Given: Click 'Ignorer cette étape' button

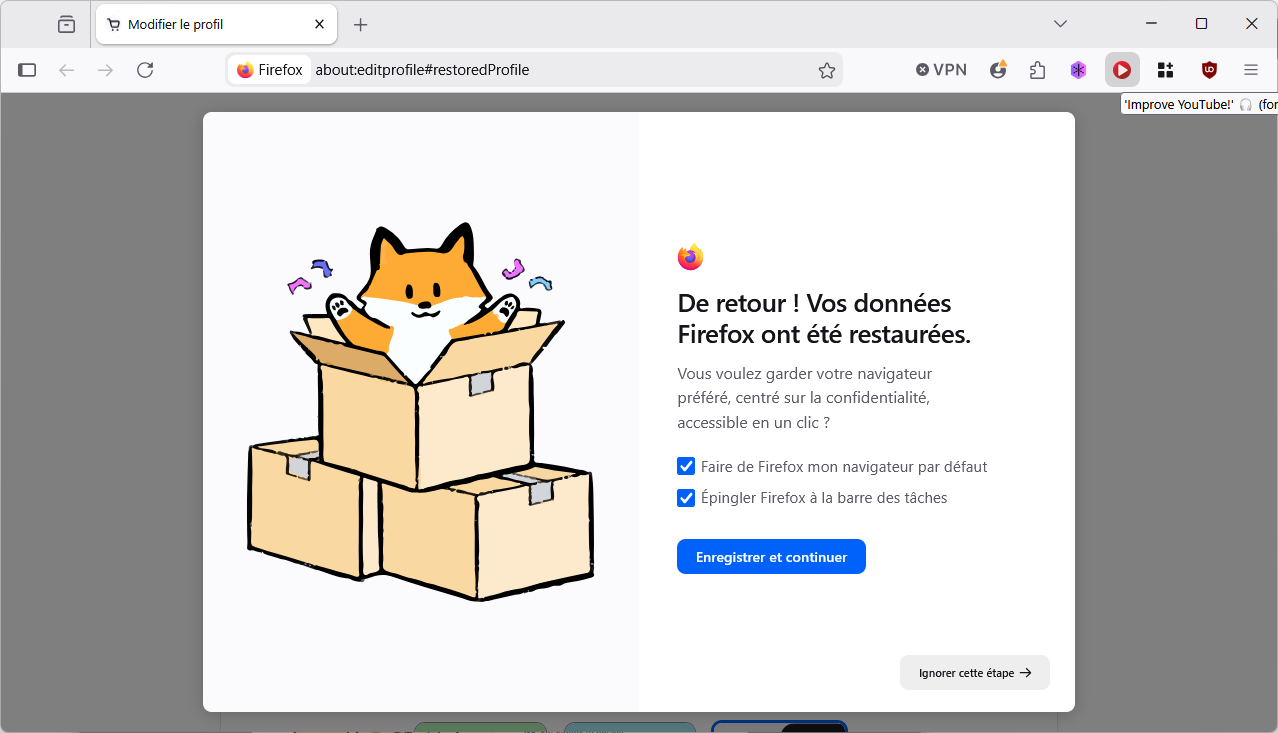Looking at the screenshot, I should [975, 673].
